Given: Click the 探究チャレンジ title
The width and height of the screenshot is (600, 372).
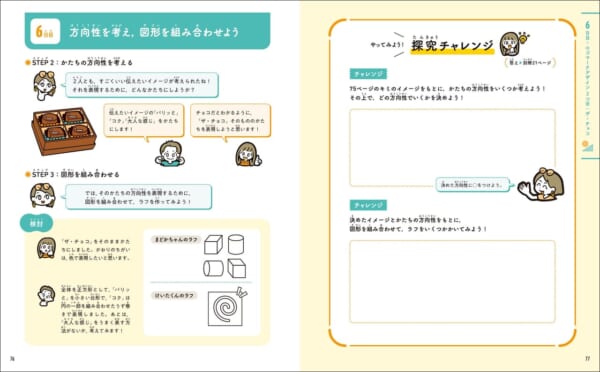Looking at the screenshot, I should pos(452,46).
